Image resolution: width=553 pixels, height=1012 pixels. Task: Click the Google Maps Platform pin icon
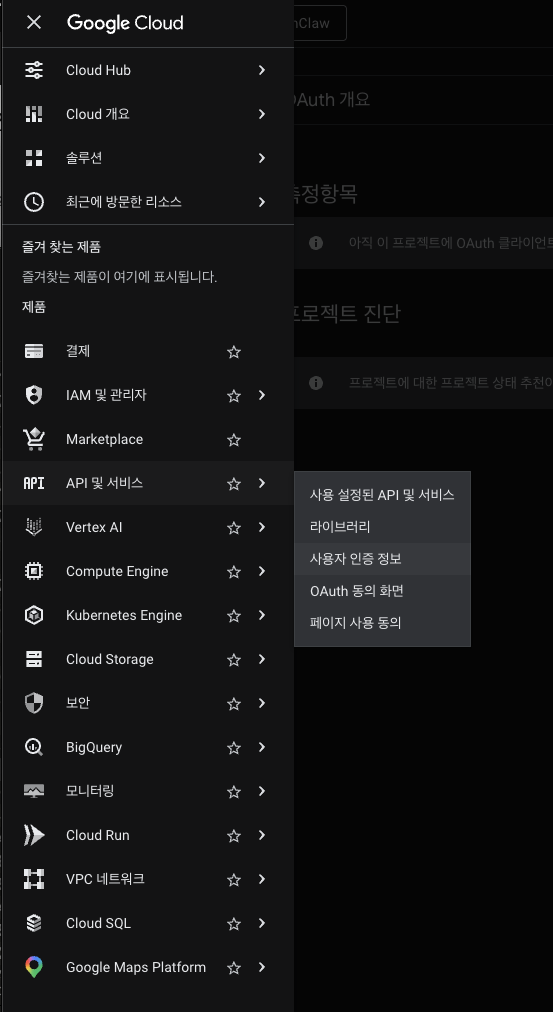[x=34, y=967]
